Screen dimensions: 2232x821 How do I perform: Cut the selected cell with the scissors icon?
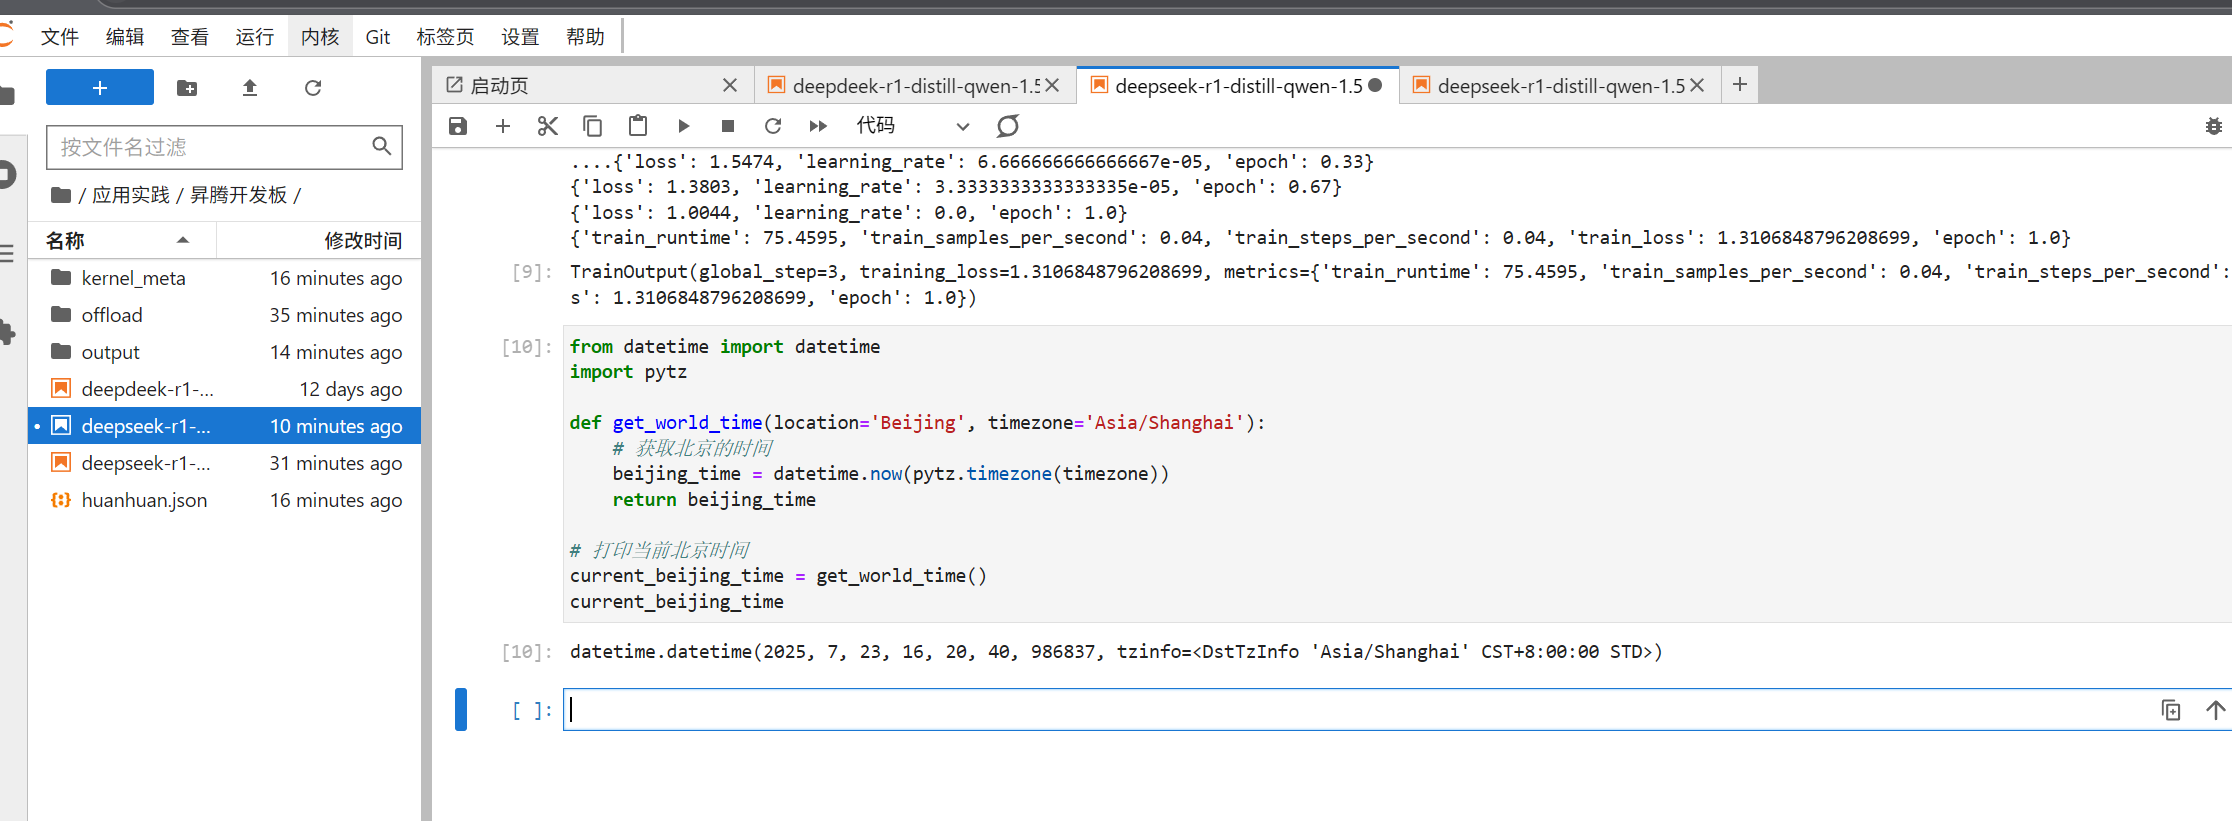coord(547,126)
